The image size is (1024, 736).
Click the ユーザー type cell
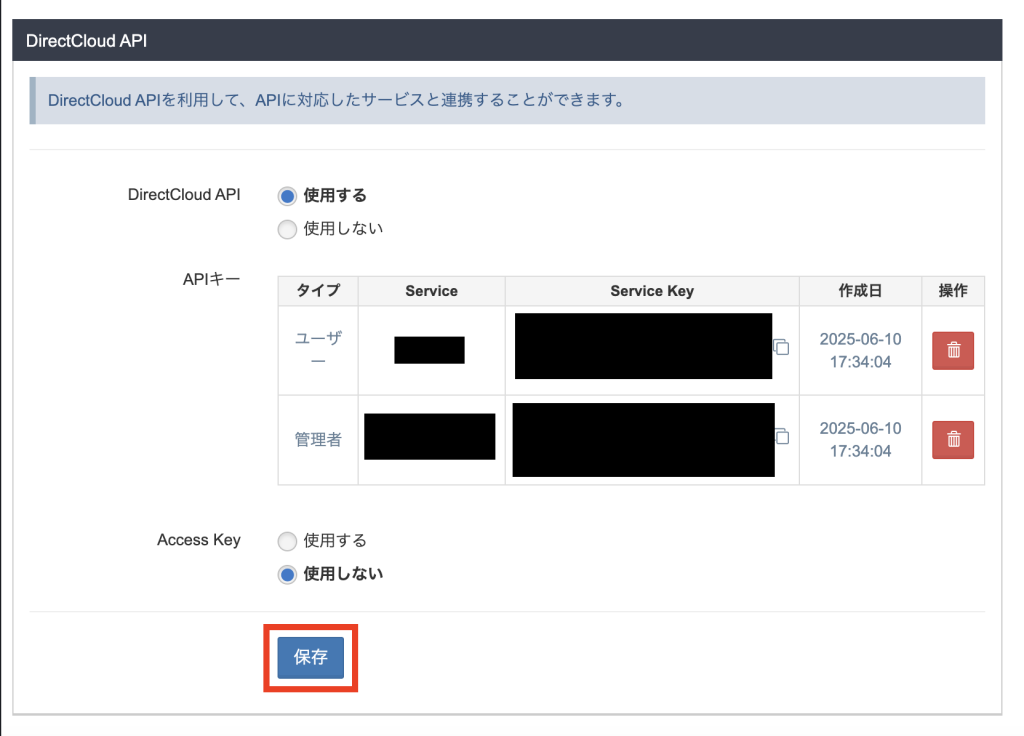pos(318,350)
